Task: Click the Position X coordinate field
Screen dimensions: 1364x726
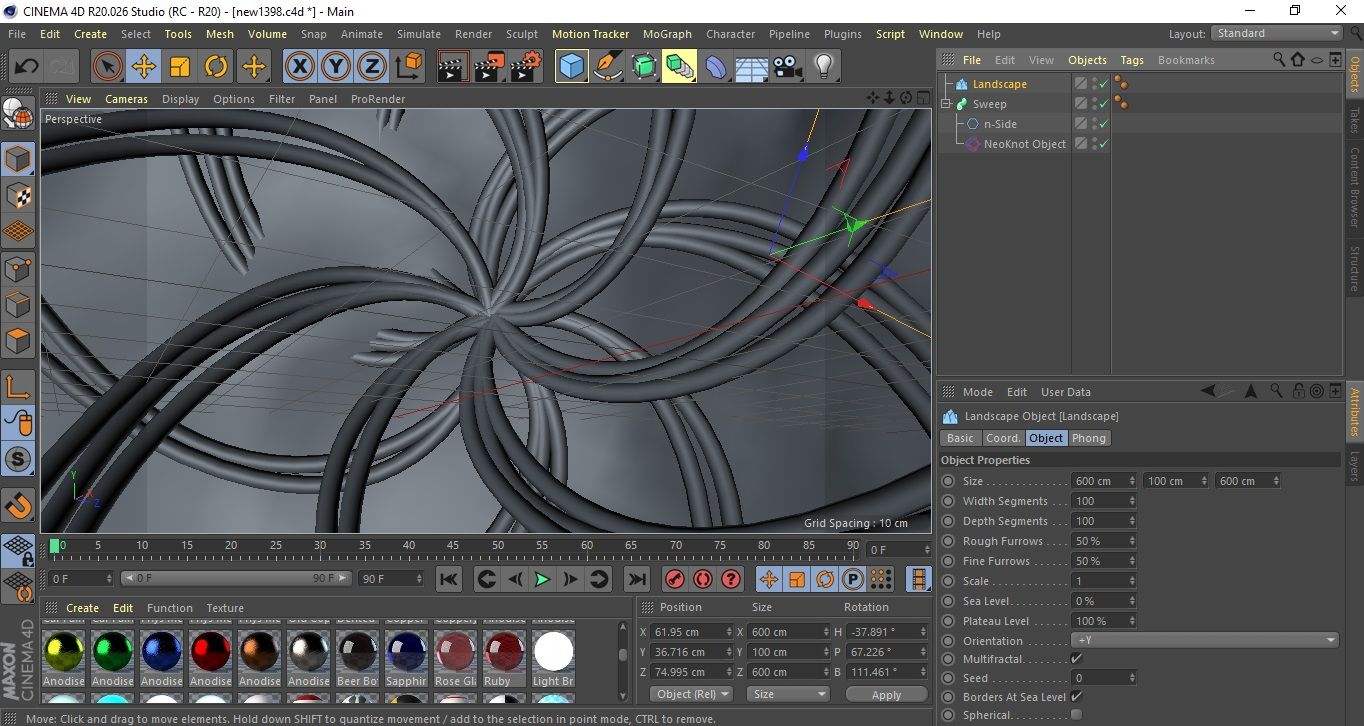Action: coord(692,632)
